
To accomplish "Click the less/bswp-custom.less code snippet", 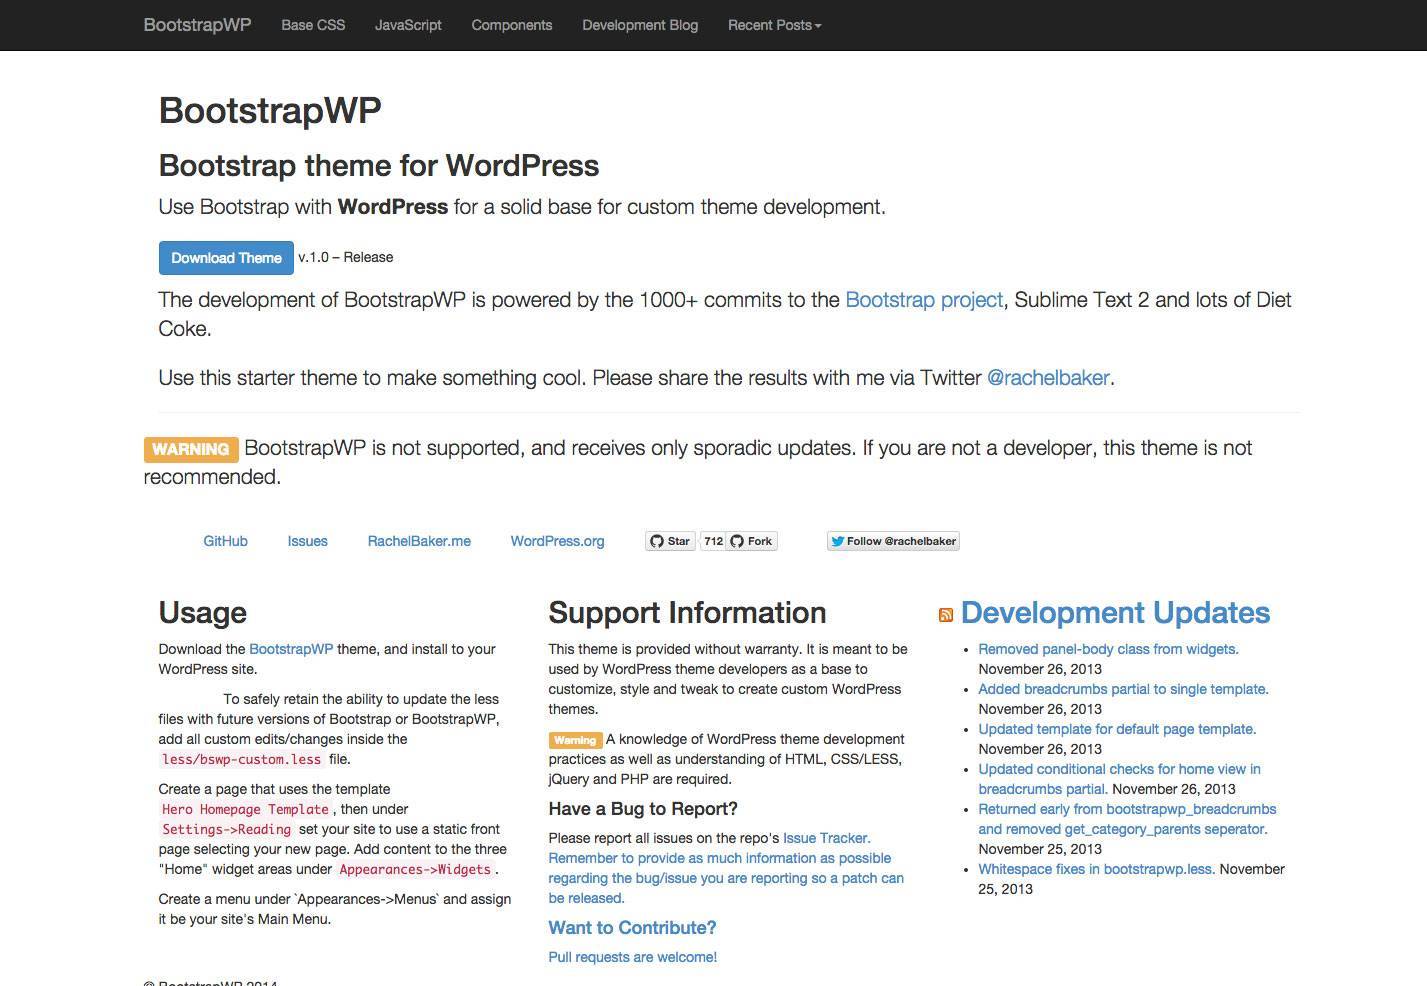I will [x=242, y=759].
